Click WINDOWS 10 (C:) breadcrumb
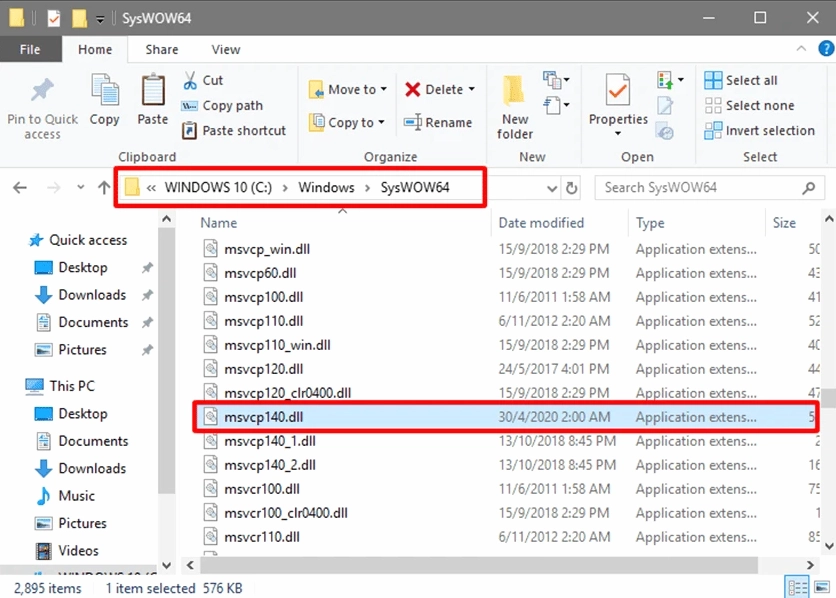Screen dimensions: 836x598 [x=218, y=188]
